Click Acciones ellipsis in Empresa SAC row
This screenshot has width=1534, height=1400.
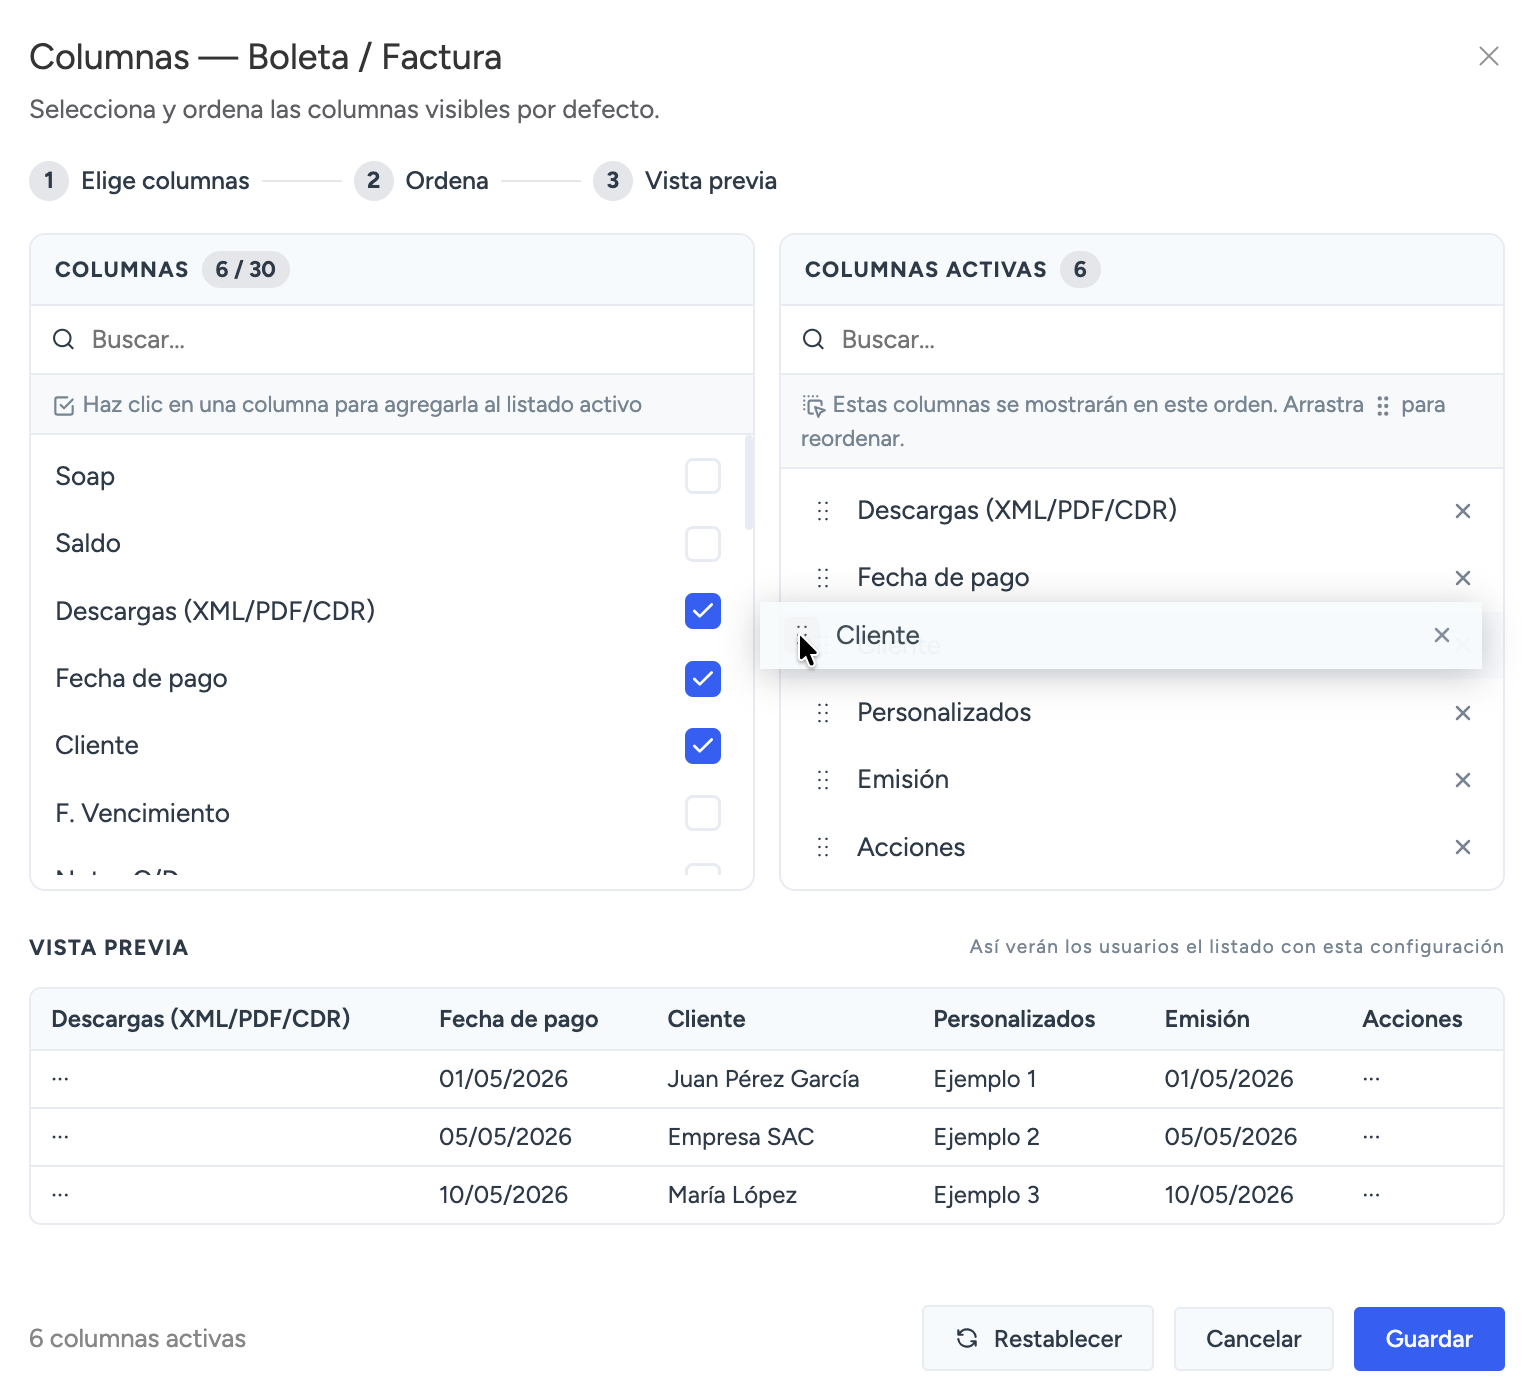click(1371, 1137)
